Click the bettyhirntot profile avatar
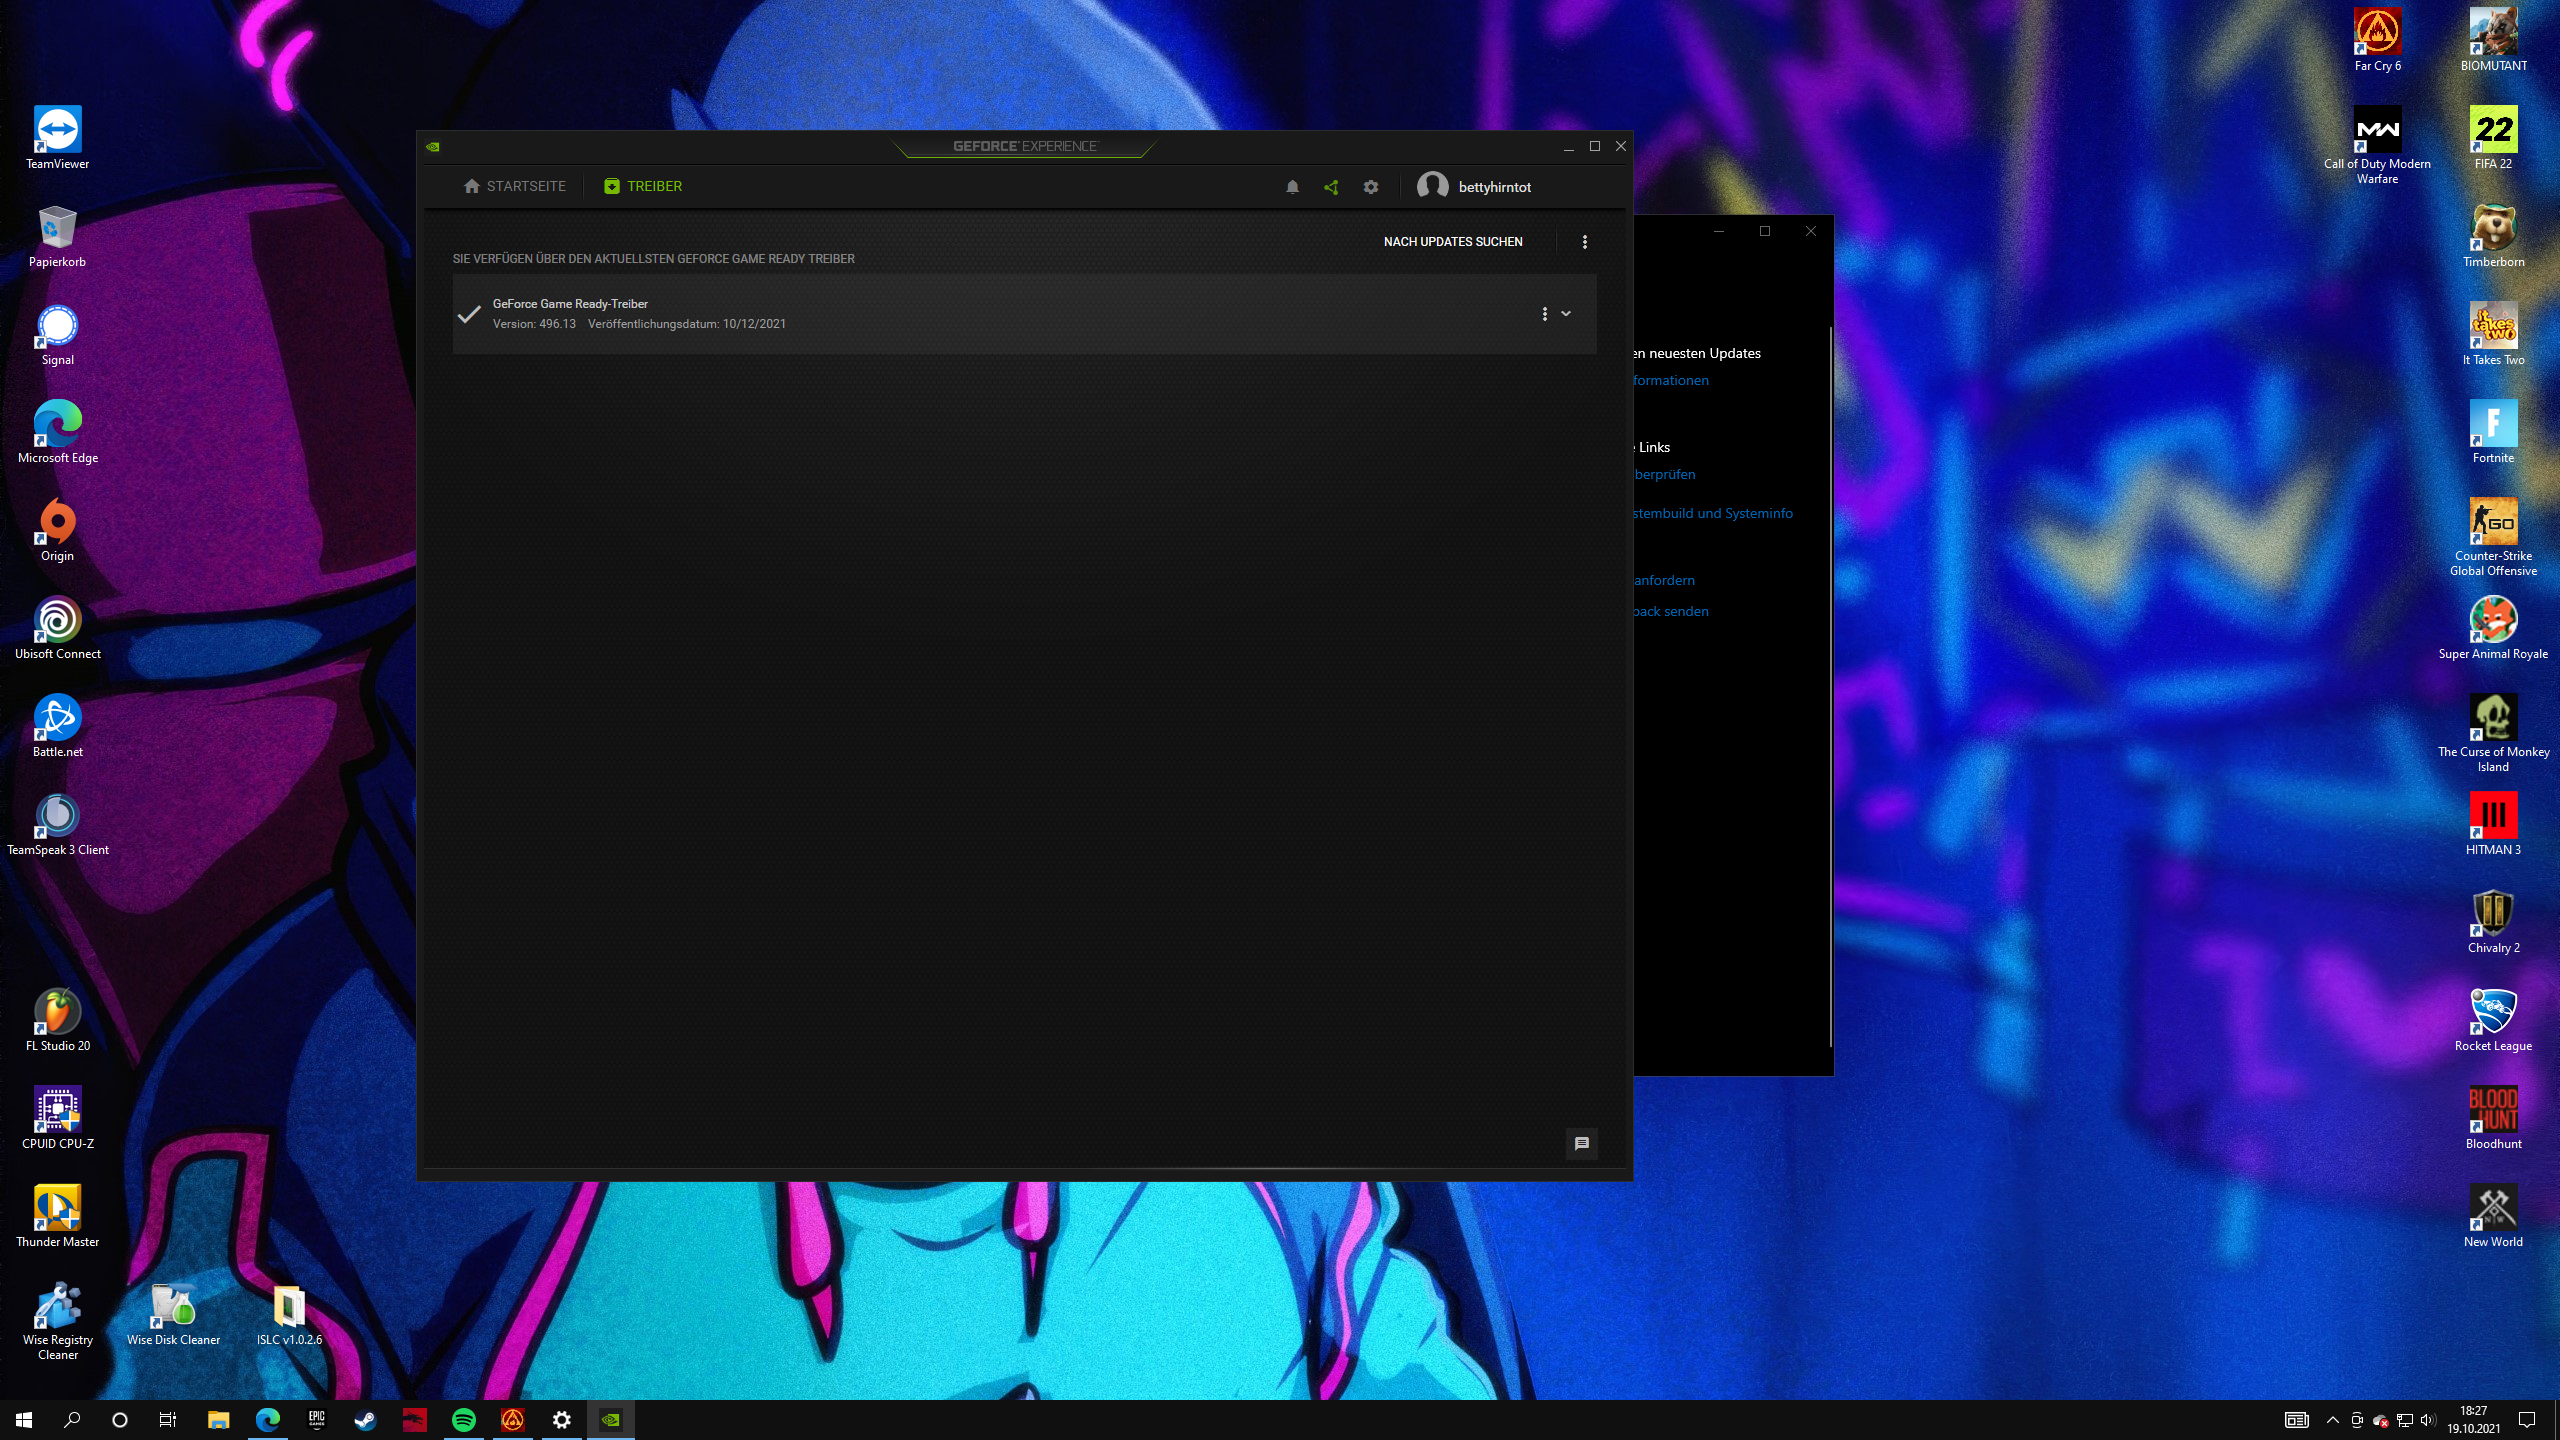Viewport: 2560px width, 1440px height. click(1432, 187)
